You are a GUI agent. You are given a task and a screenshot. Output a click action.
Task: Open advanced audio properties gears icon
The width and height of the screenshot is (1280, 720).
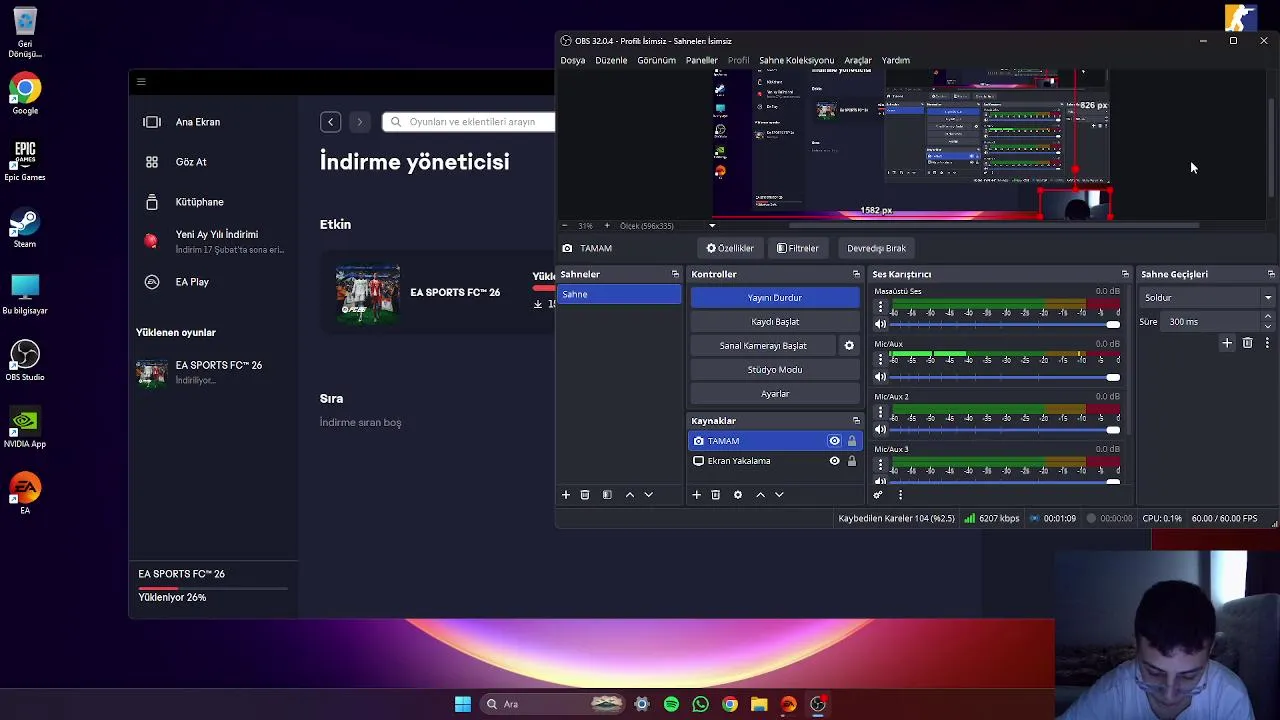pyautogui.click(x=879, y=495)
